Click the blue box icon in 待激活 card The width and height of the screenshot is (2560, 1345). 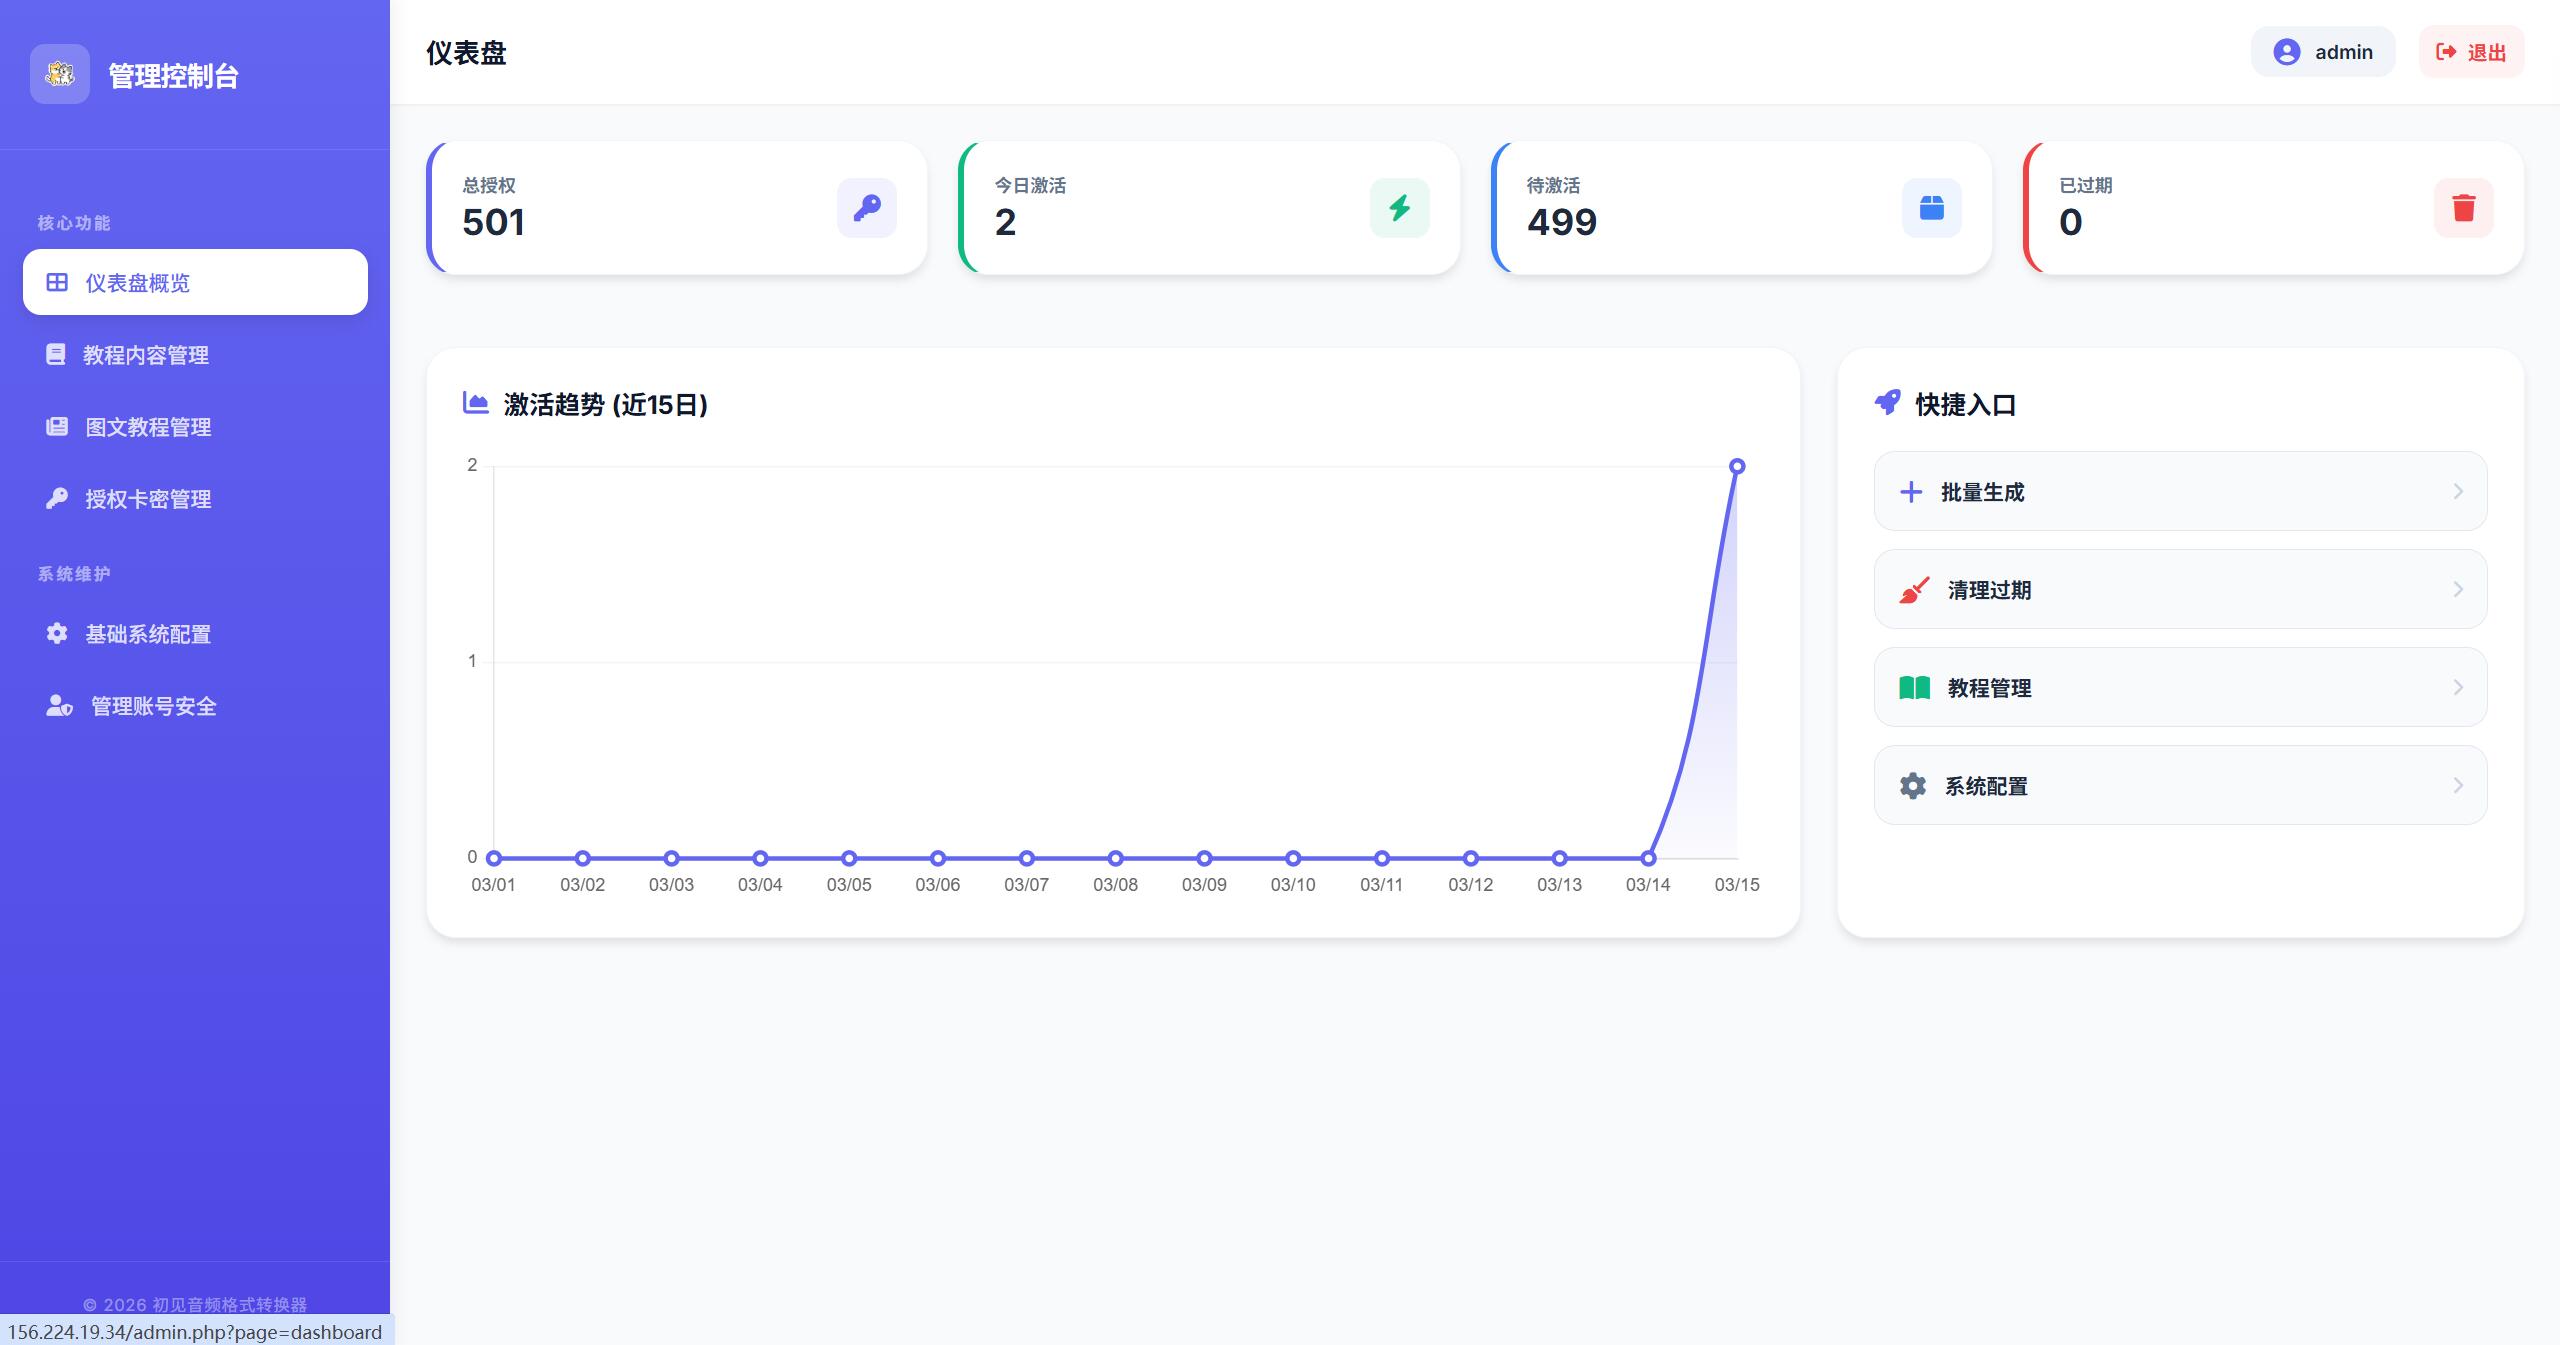click(1931, 208)
